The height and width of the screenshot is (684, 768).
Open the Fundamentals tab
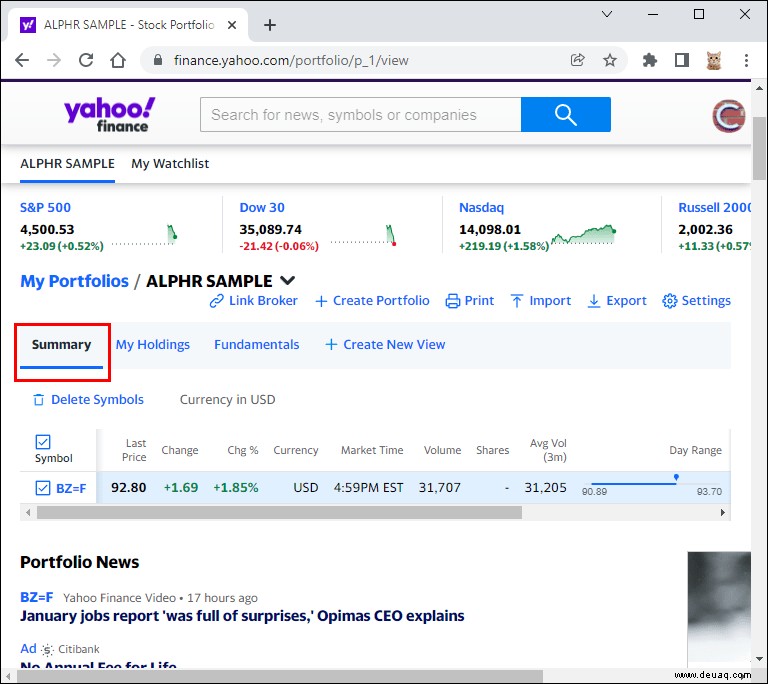[257, 344]
